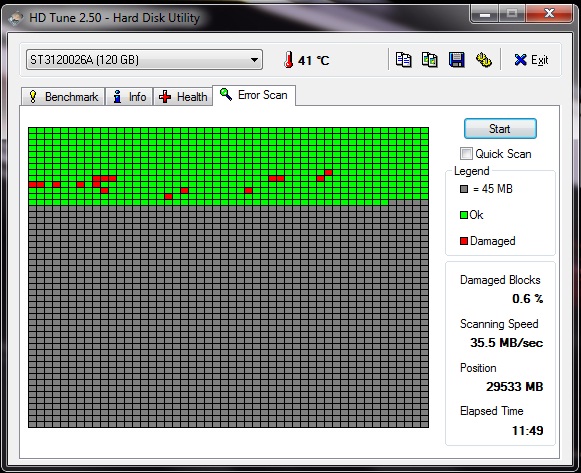Click the blue X Exit icon
The image size is (581, 473).
point(520,60)
